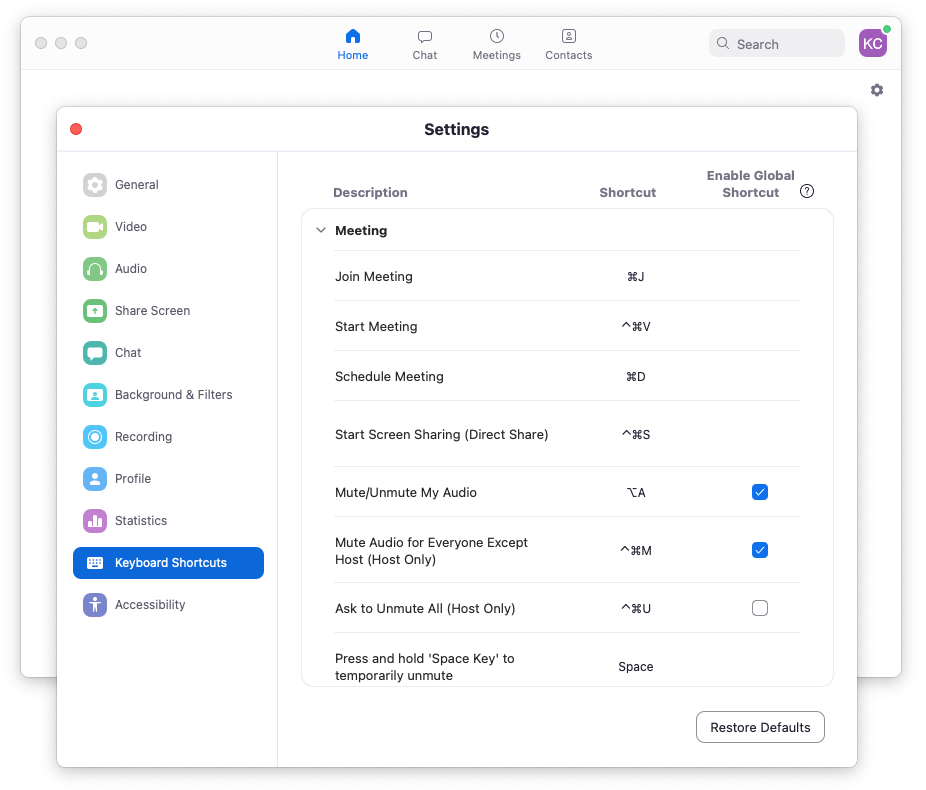Viewport: 926px width, 790px height.
Task: Open Share Screen settings icon
Action: (95, 311)
